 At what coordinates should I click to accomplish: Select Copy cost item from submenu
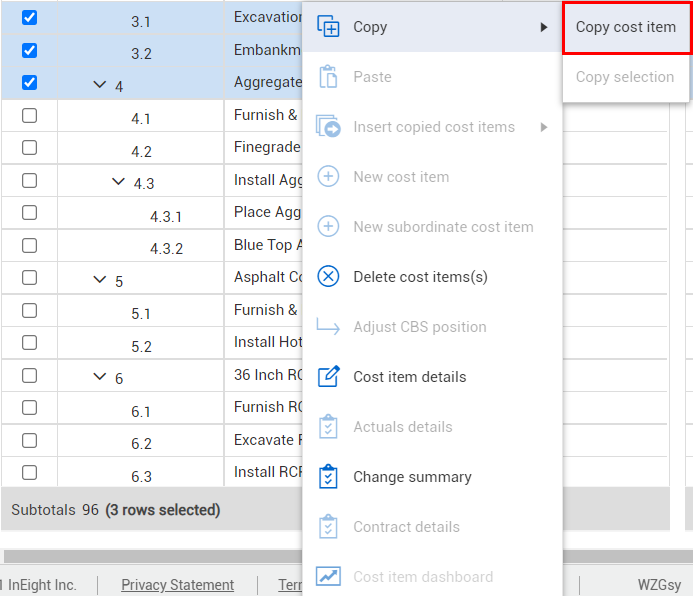[626, 27]
